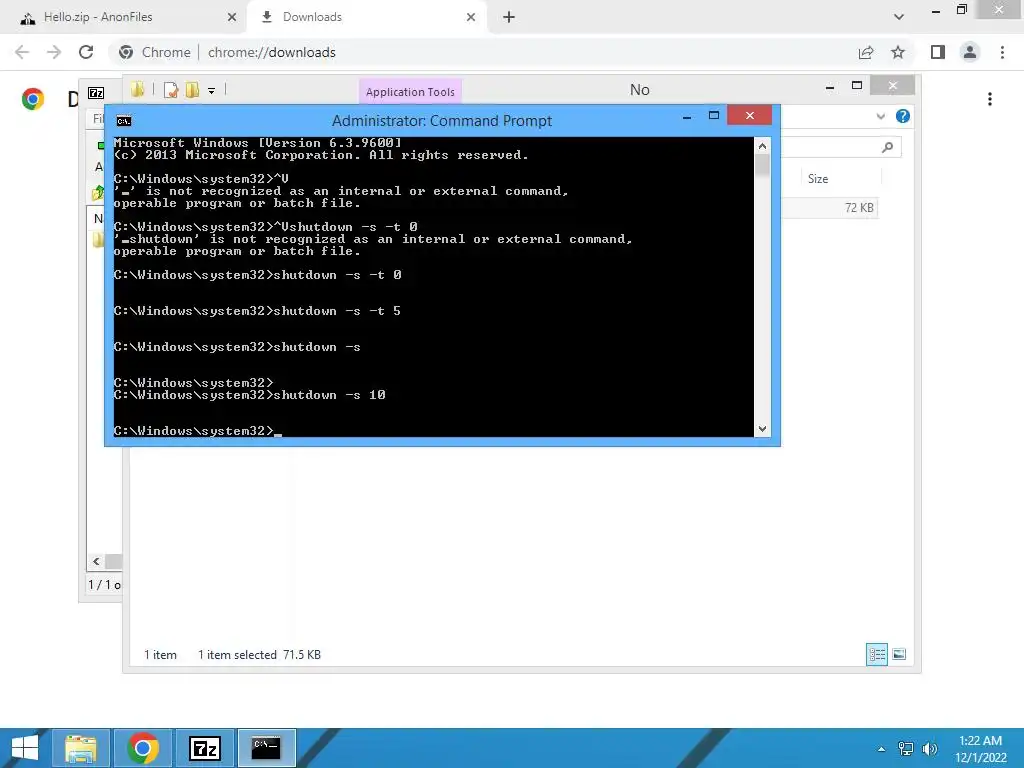This screenshot has height=768, width=1024.
Task: Open 7-Zip from taskbar
Action: pos(204,748)
